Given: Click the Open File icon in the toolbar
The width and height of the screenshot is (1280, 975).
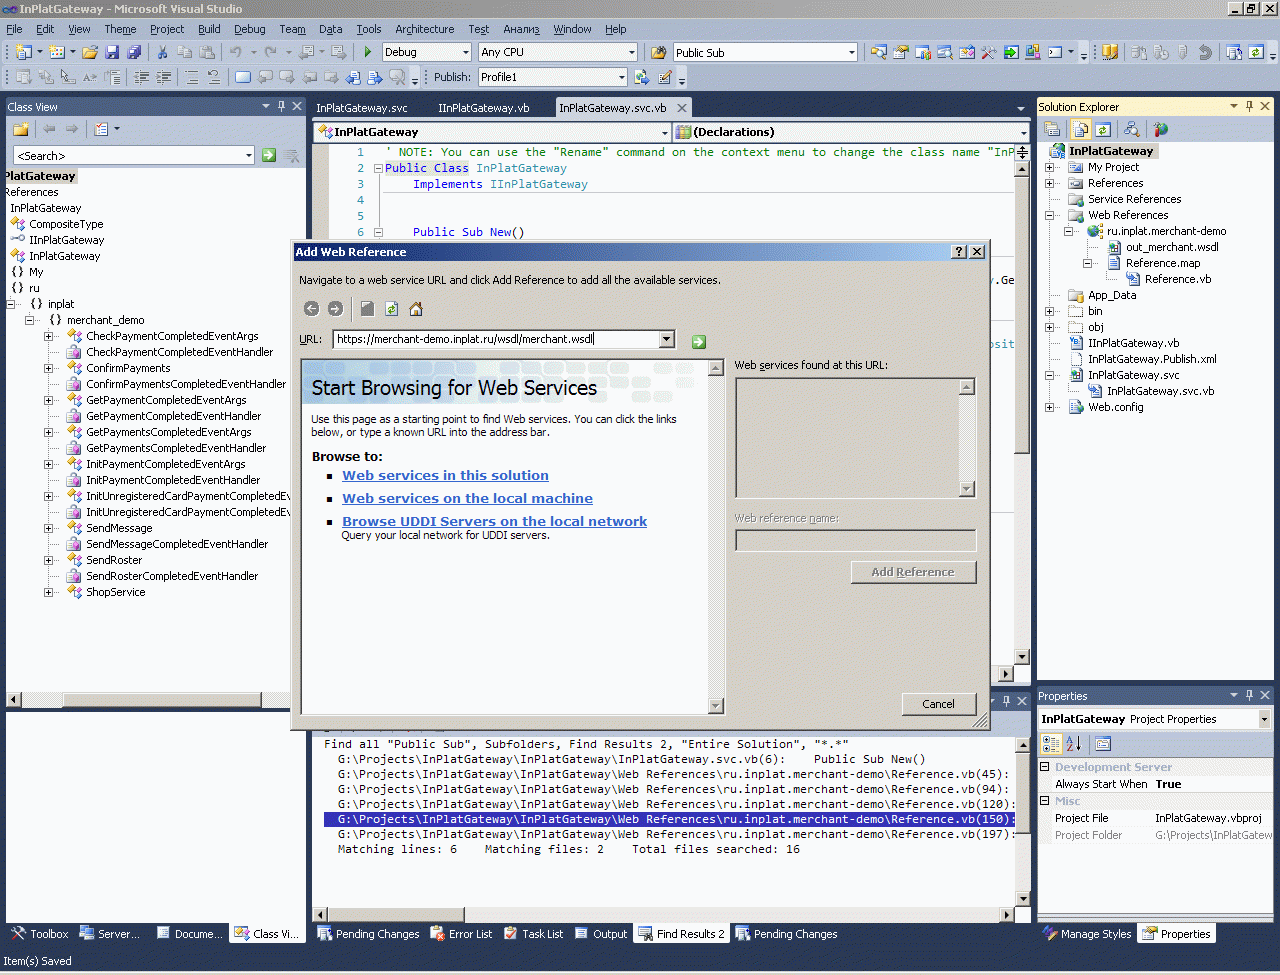Looking at the screenshot, I should (90, 52).
